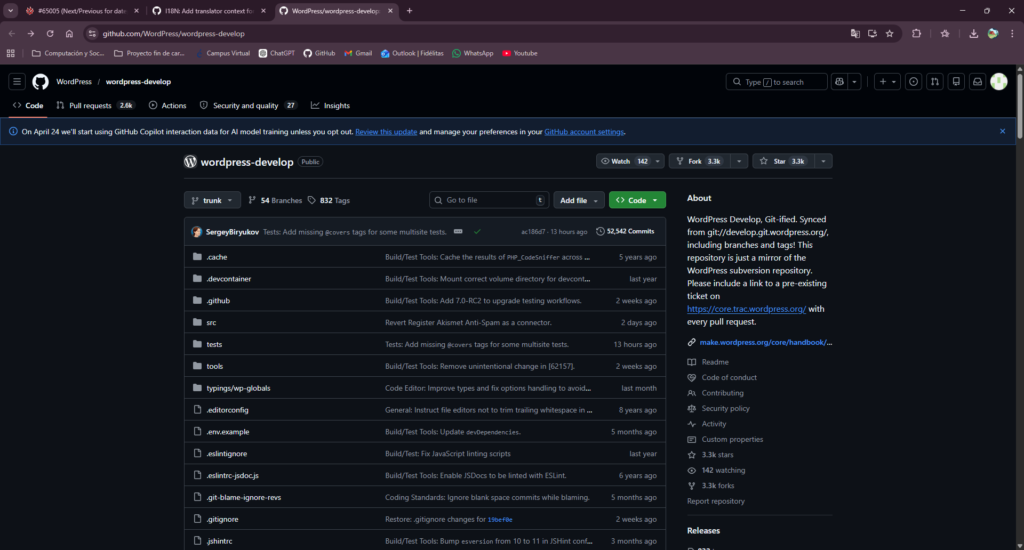Open the .env.example file

coord(228,432)
